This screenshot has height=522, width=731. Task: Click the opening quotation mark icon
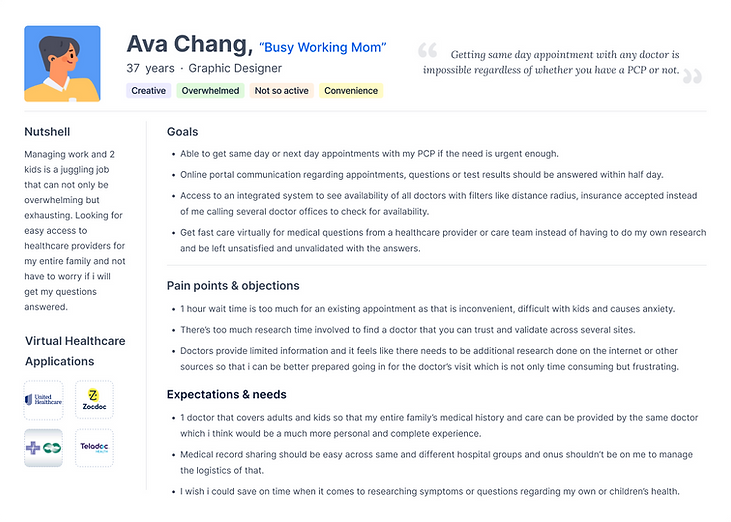428,50
